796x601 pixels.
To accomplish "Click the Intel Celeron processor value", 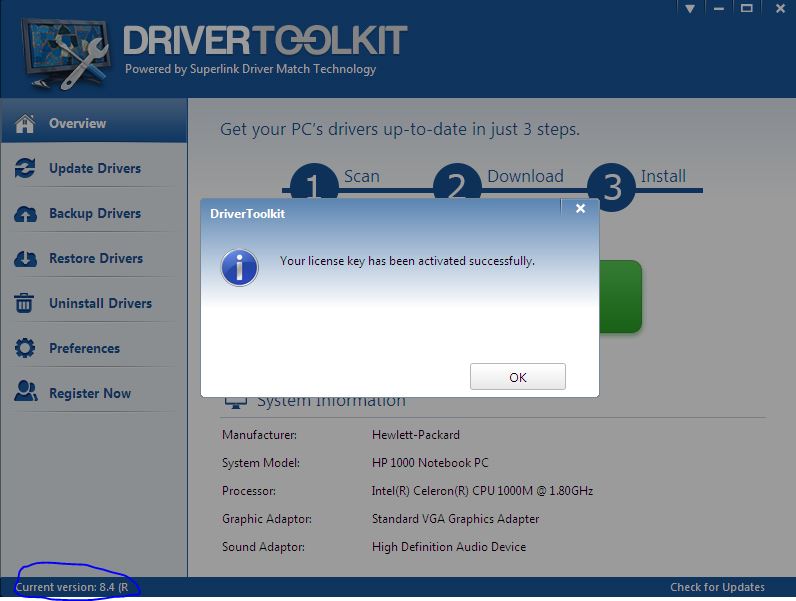I will 482,490.
